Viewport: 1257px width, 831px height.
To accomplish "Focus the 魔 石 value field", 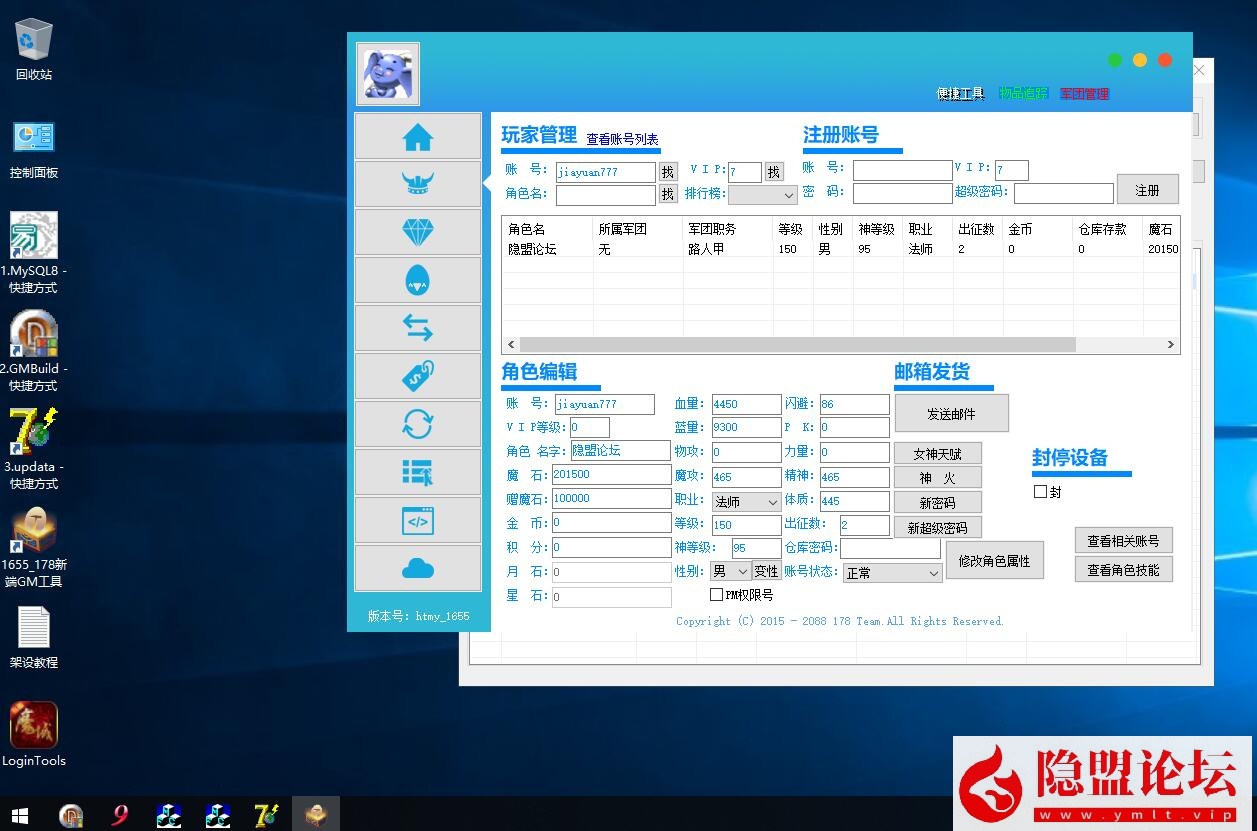I will (611, 475).
